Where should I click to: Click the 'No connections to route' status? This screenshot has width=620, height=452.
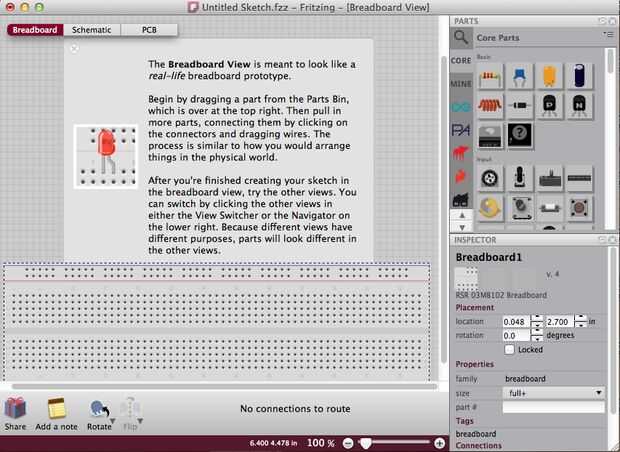295,409
